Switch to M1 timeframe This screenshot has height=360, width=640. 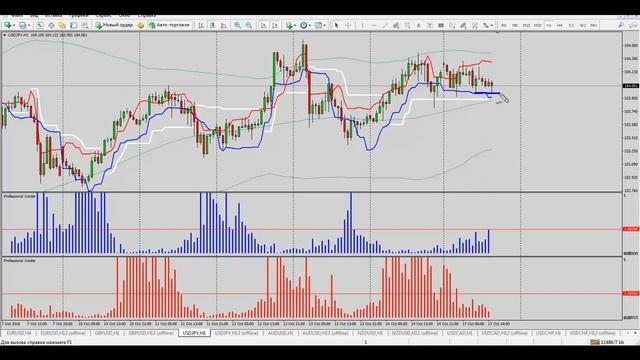pos(504,25)
